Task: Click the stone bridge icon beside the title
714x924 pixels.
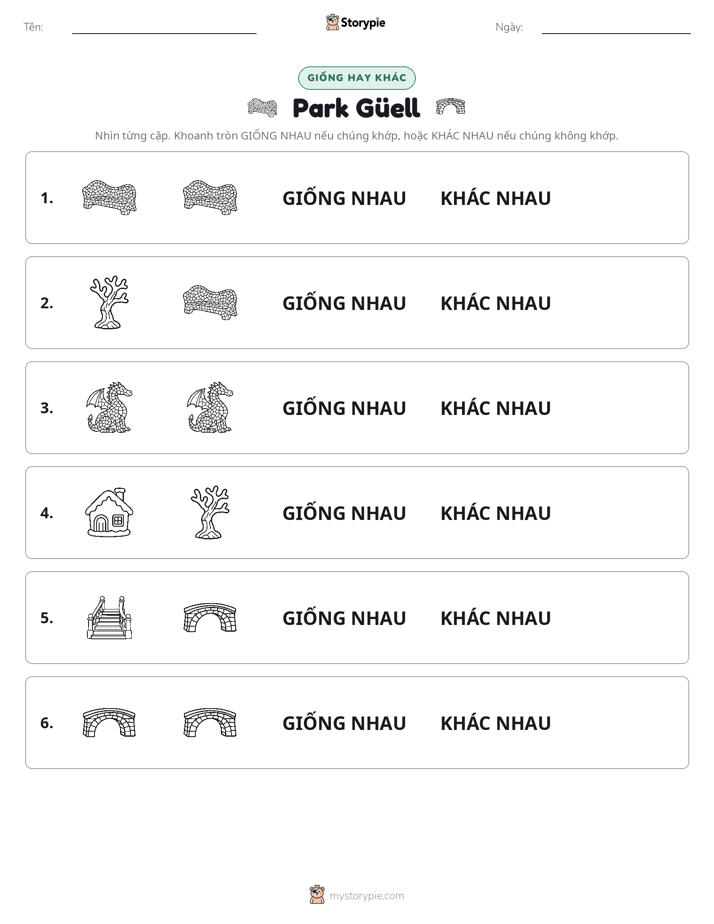Action: [451, 107]
